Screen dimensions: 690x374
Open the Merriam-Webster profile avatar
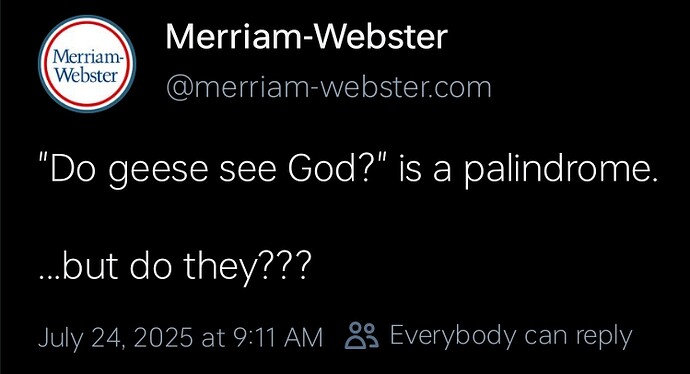87,64
